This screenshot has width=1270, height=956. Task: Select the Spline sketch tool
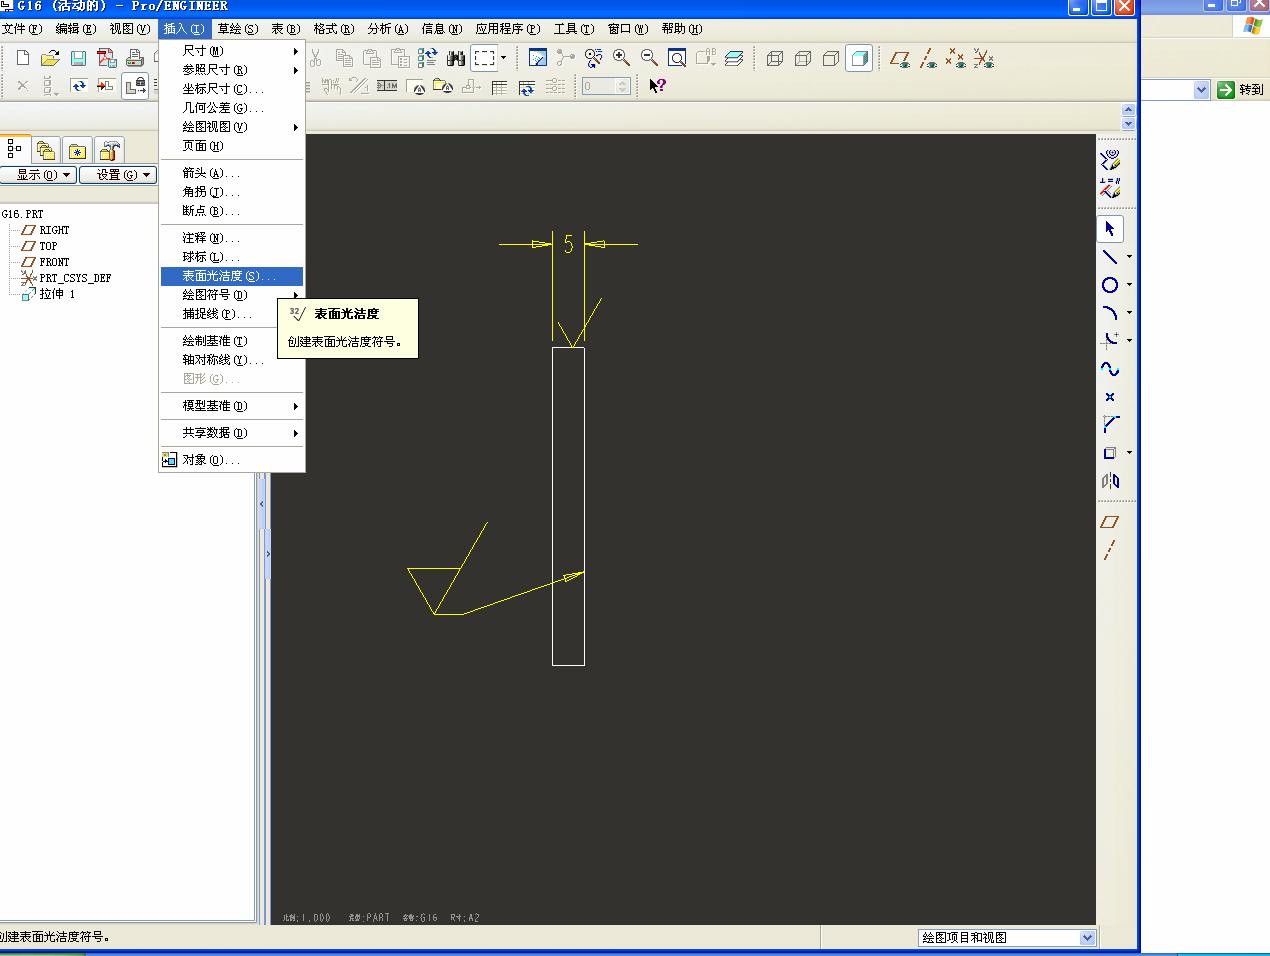[x=1110, y=369]
